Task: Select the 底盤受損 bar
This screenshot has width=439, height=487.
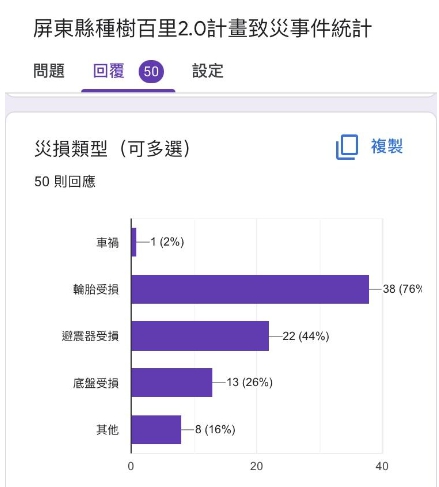Action: click(x=172, y=383)
